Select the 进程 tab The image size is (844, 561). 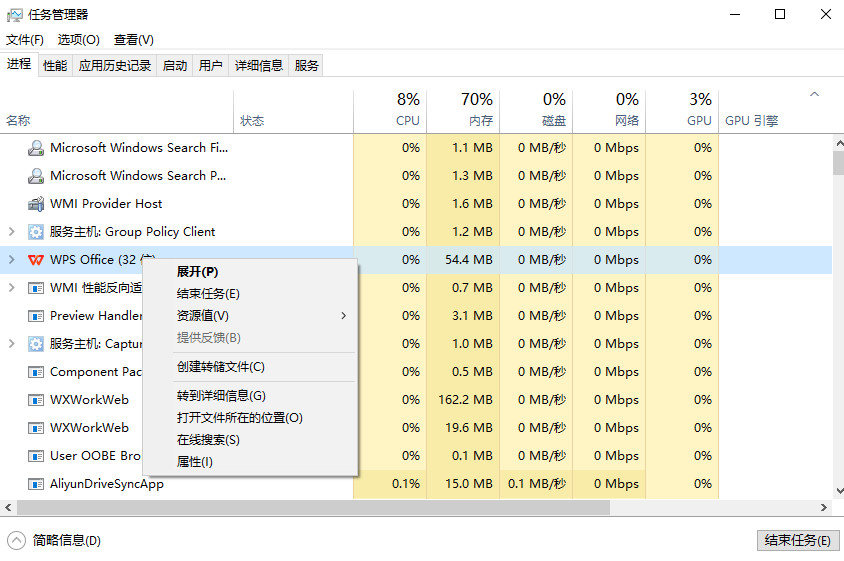coord(19,64)
